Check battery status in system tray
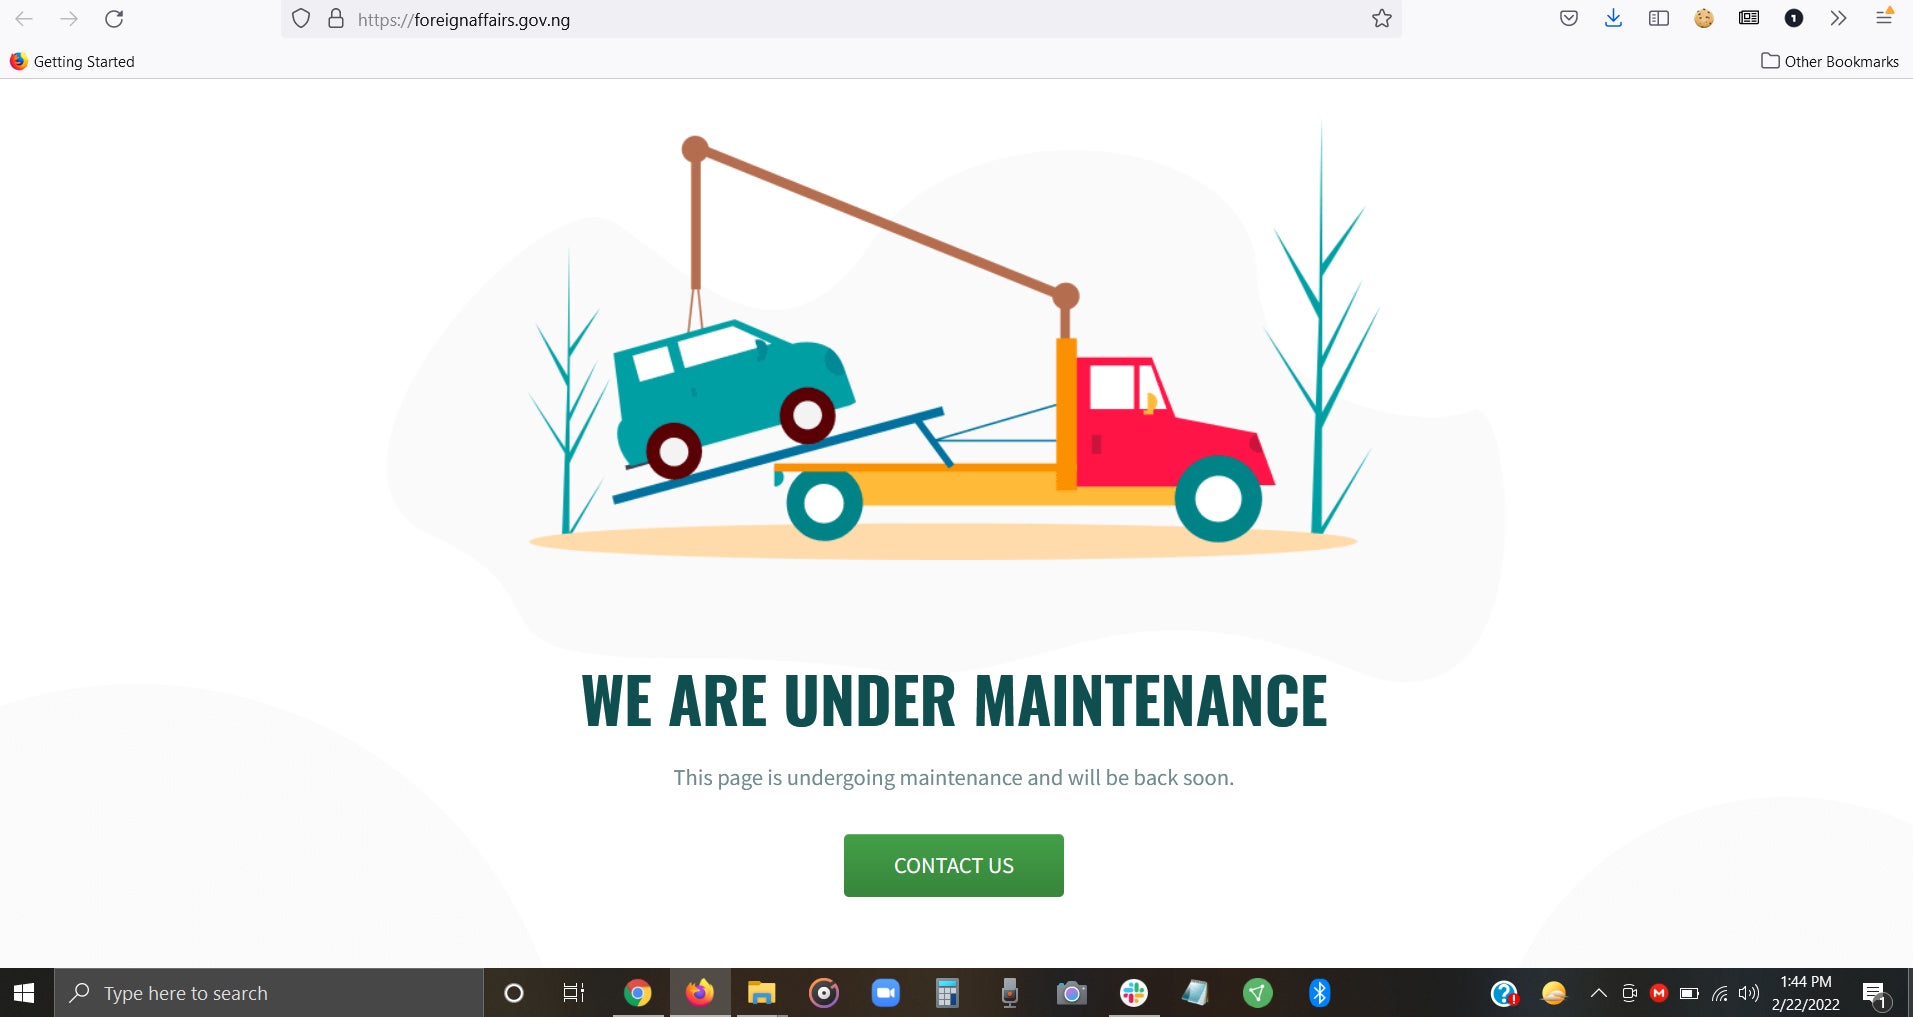 coord(1689,993)
